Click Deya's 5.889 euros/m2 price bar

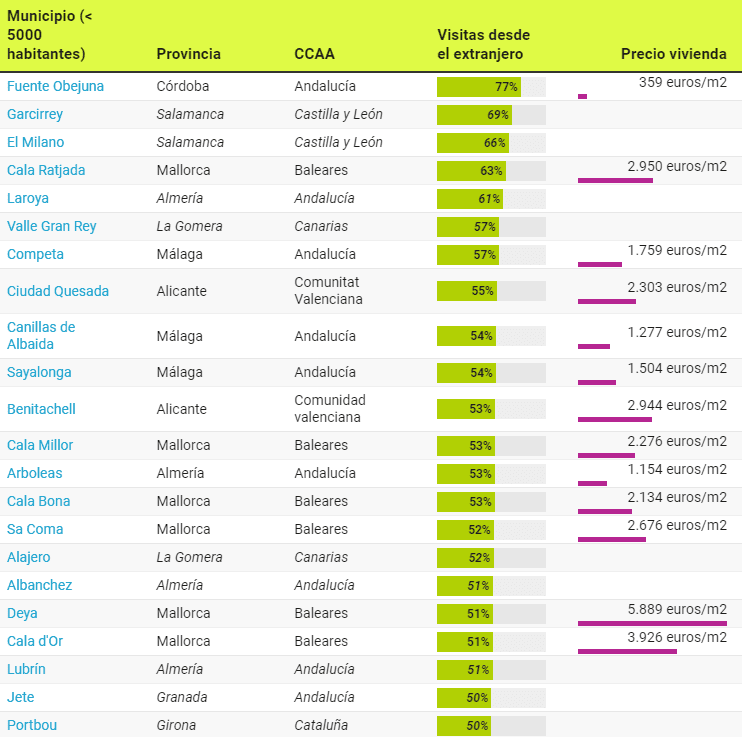tap(651, 623)
